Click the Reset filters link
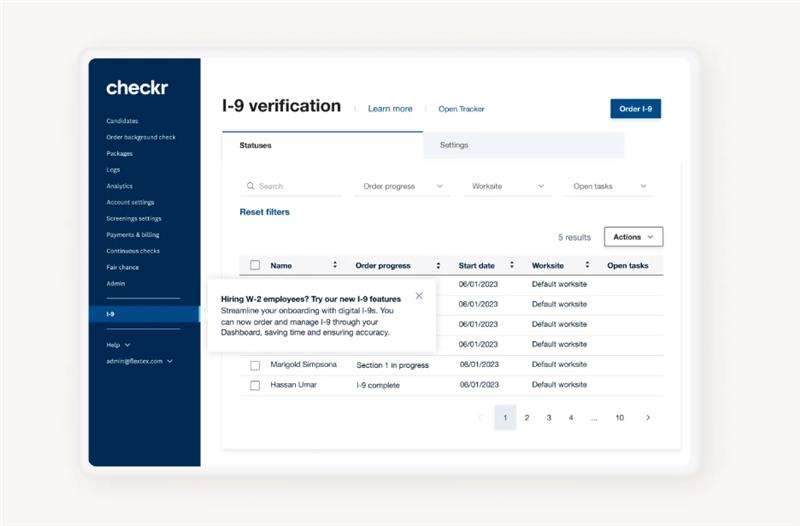Image resolution: width=800 pixels, height=526 pixels. coord(264,212)
